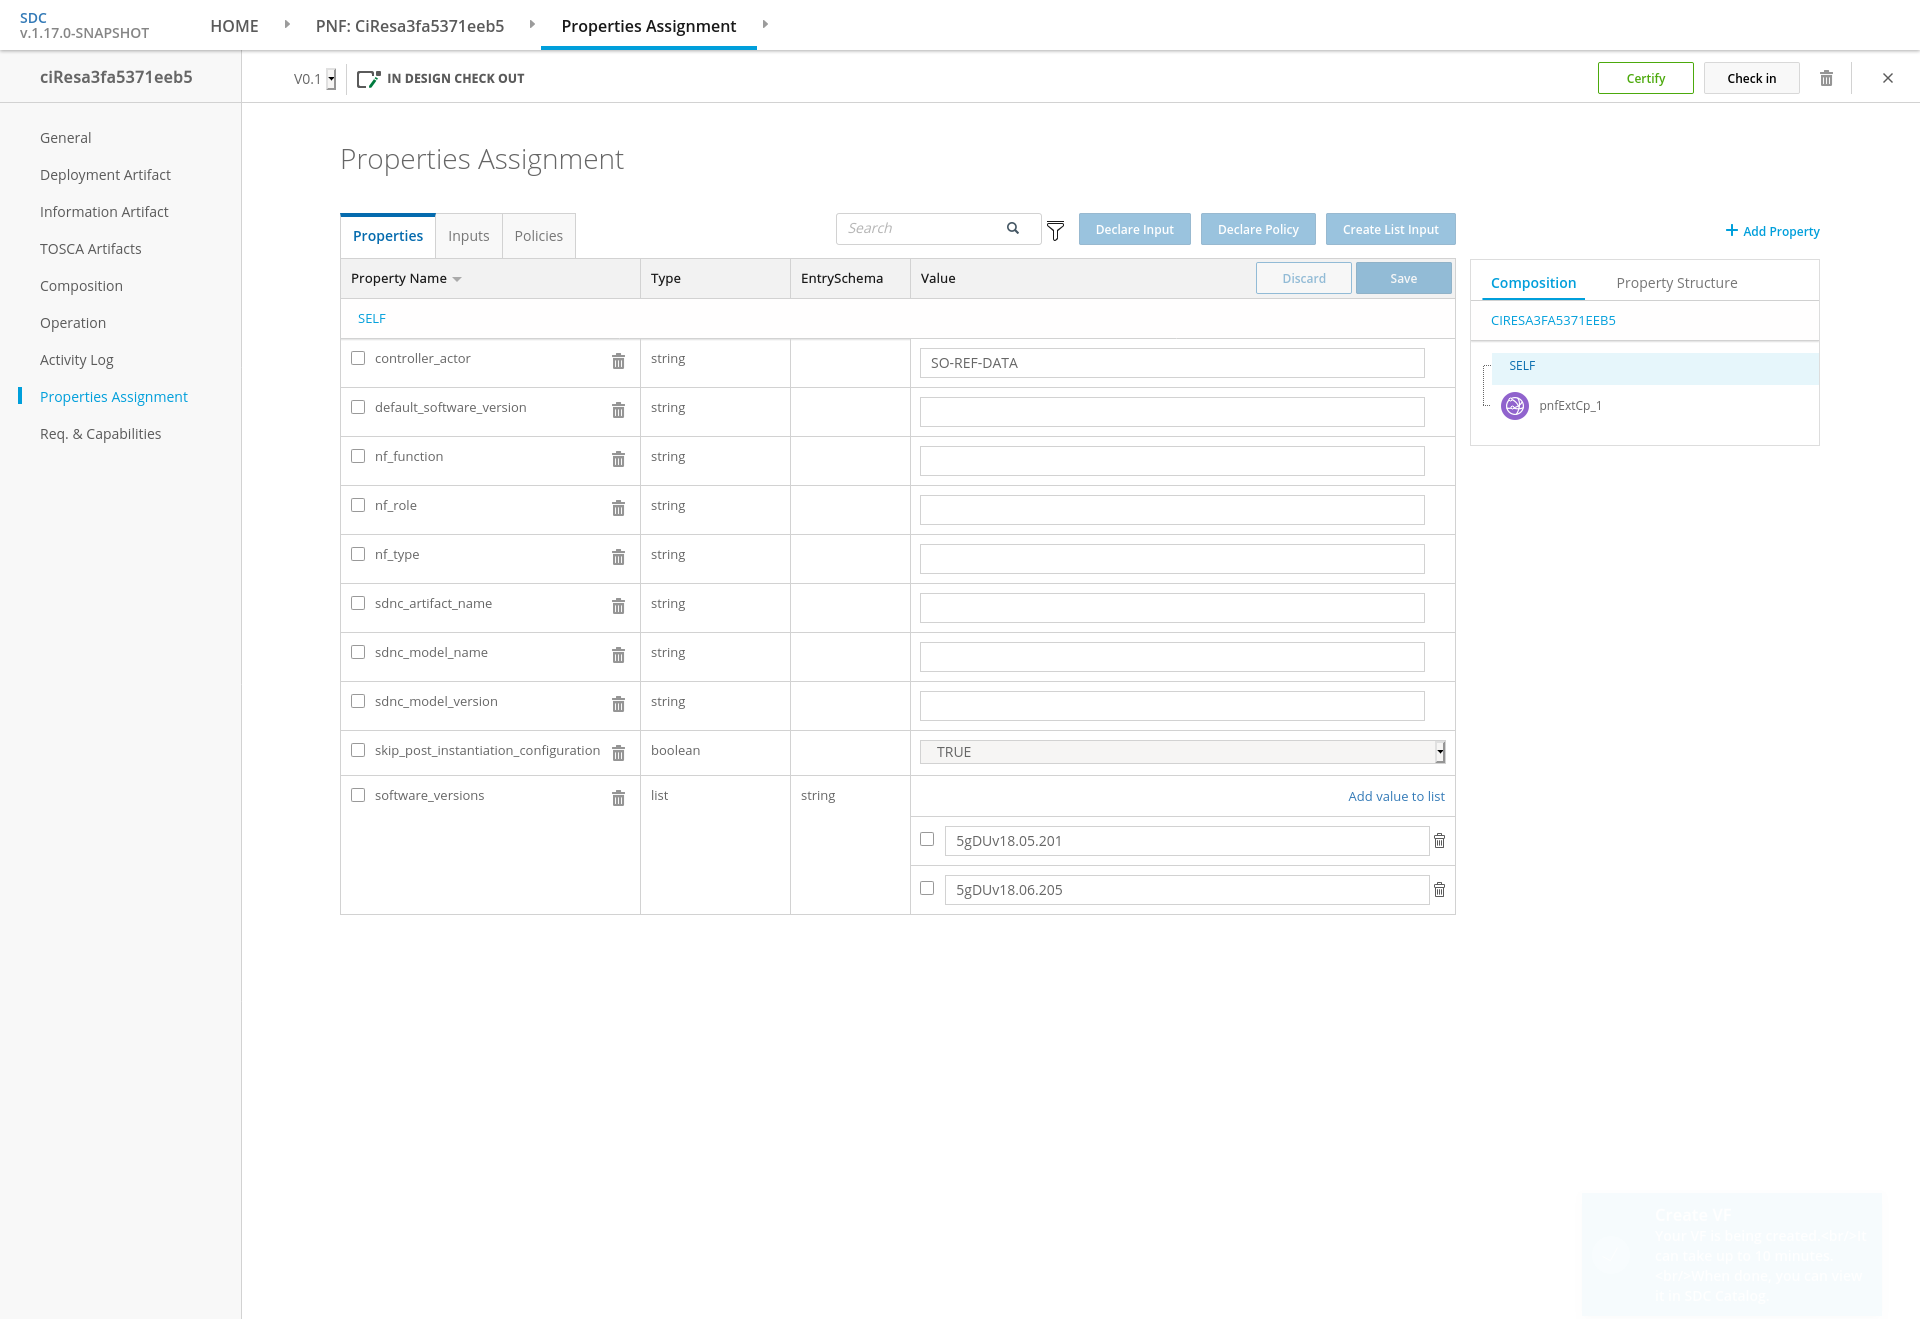1920x1319 pixels.
Task: Go to Activity Log in sidebar
Action: point(76,360)
